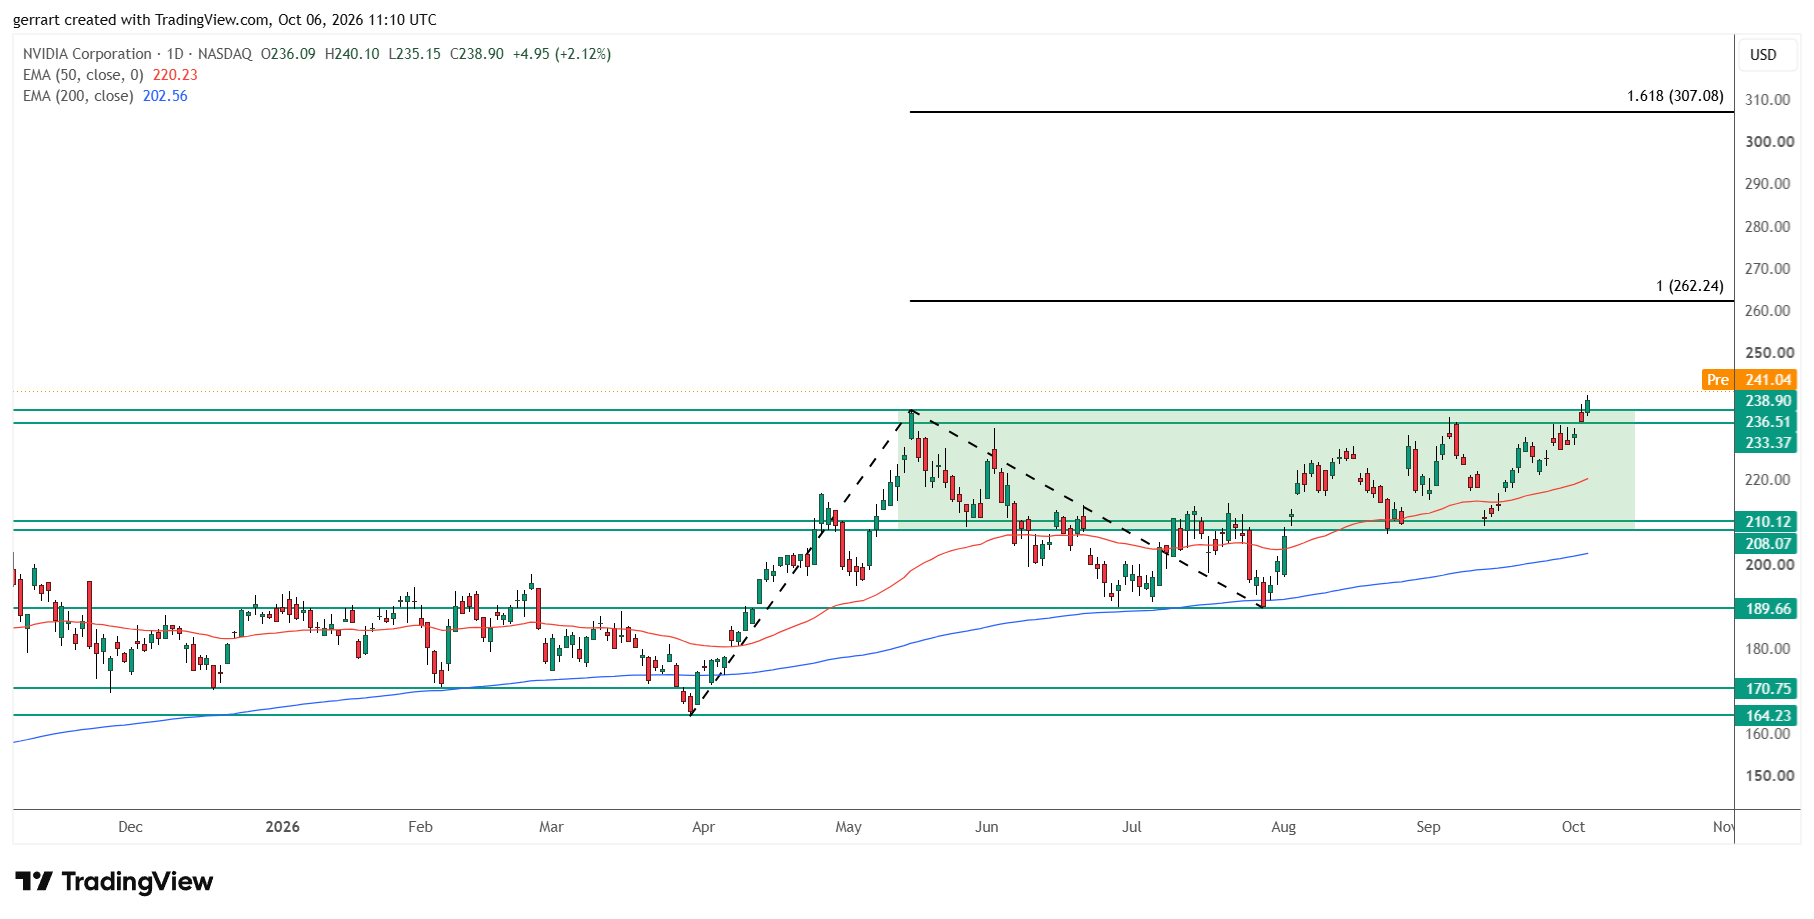
Task: Click the 238.90 current price label
Action: click(1768, 401)
